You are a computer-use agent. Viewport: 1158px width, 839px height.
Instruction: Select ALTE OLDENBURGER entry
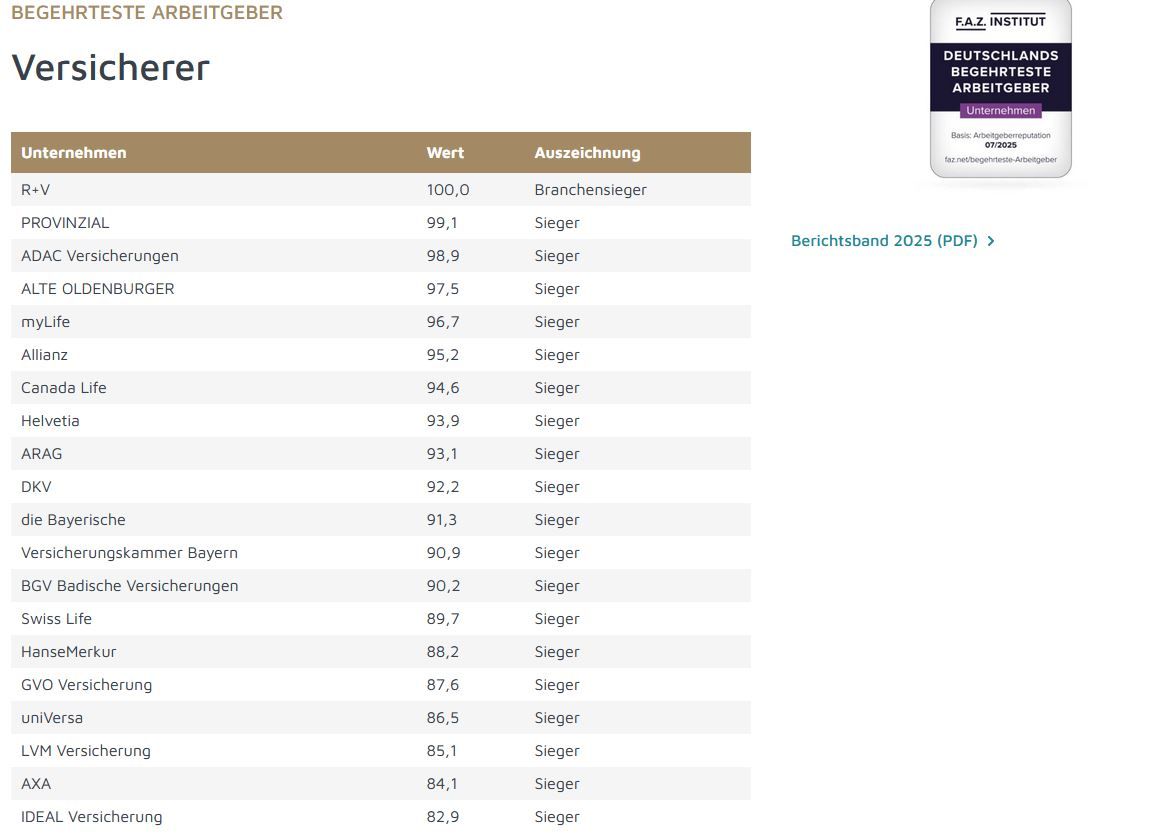click(97, 289)
